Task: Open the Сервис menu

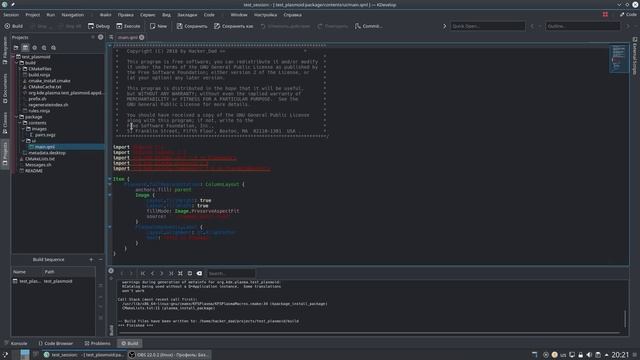Action: coord(148,15)
